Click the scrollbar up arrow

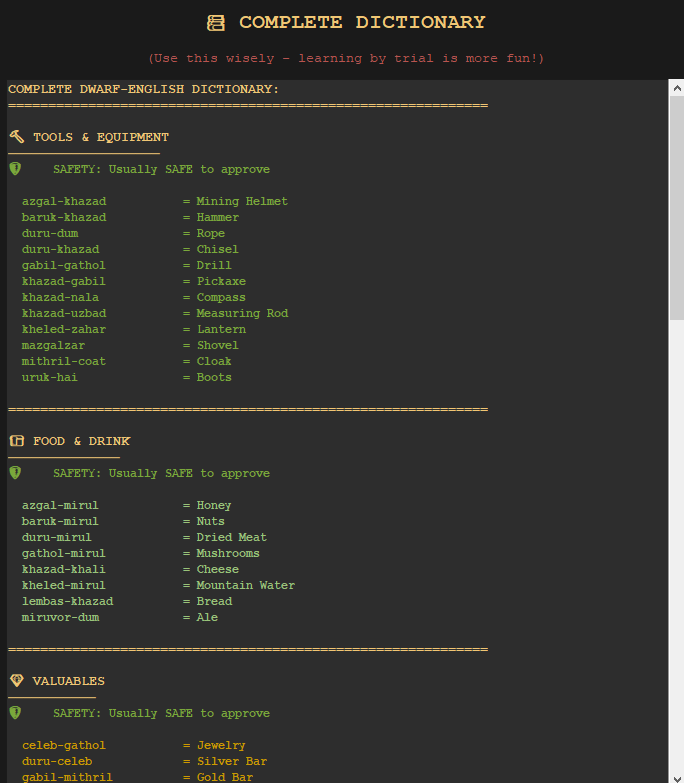click(677, 88)
